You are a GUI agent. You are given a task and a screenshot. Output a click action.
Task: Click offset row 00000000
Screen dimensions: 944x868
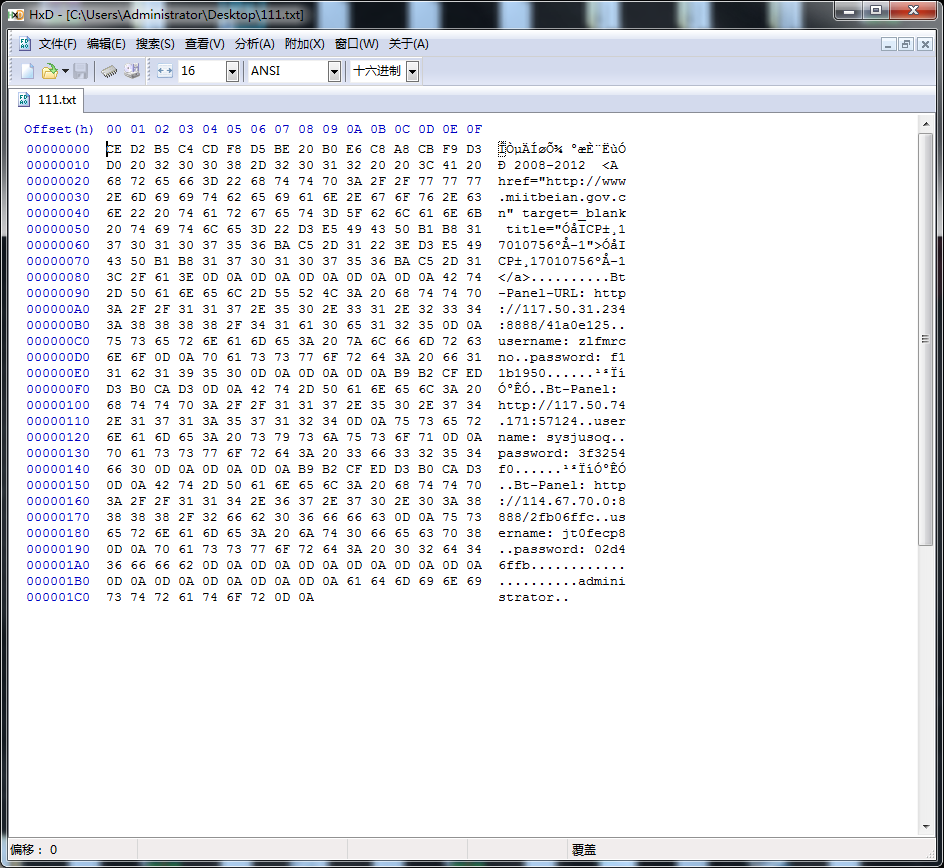[58, 149]
